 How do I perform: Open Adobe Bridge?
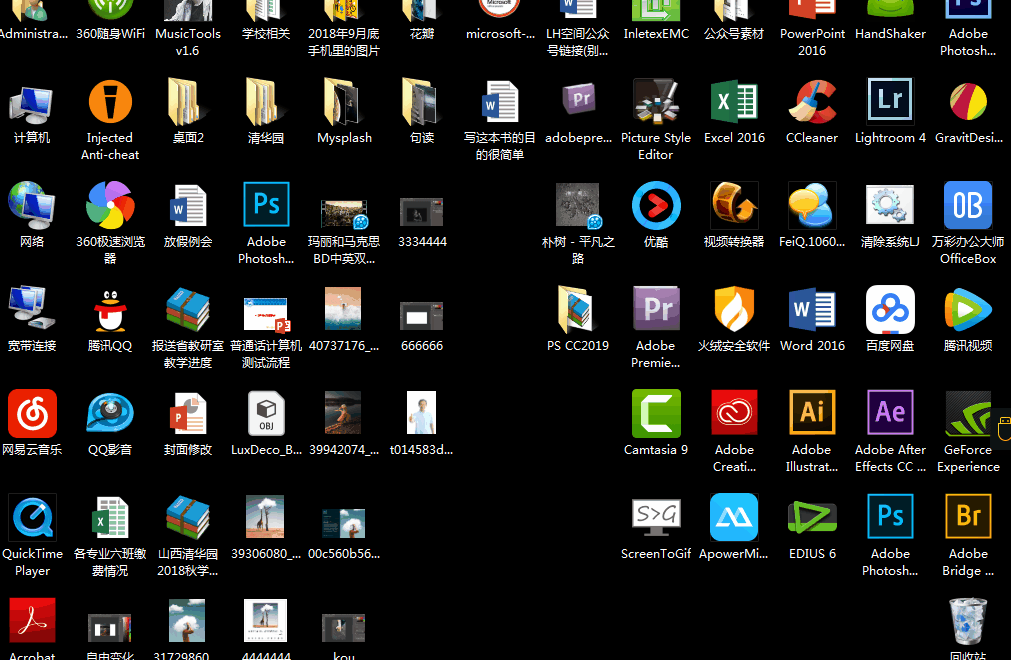pyautogui.click(x=968, y=516)
